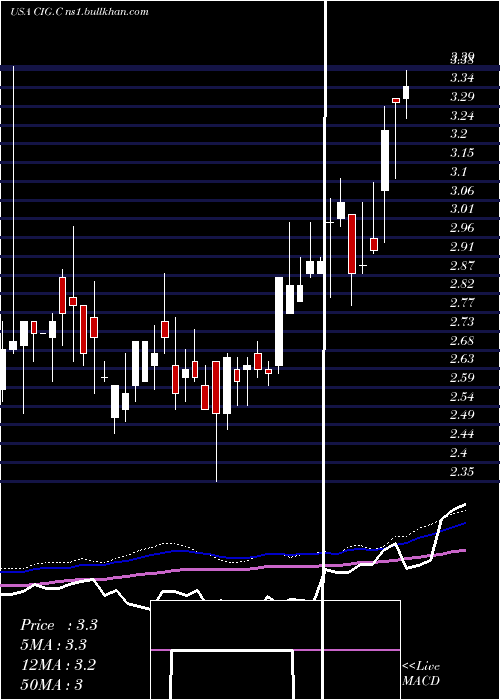500x700 pixels.
Task: Click the 3.29 price axis label
Action: click(462, 97)
